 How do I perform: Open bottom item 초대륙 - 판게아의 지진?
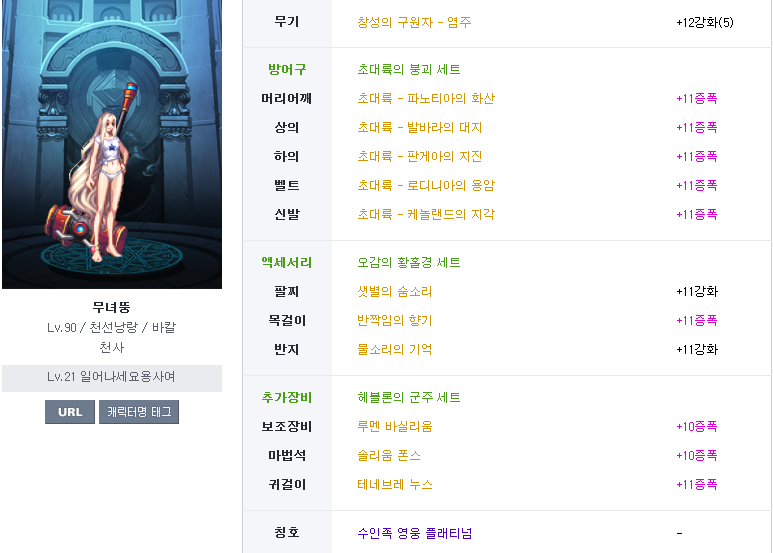(x=420, y=157)
